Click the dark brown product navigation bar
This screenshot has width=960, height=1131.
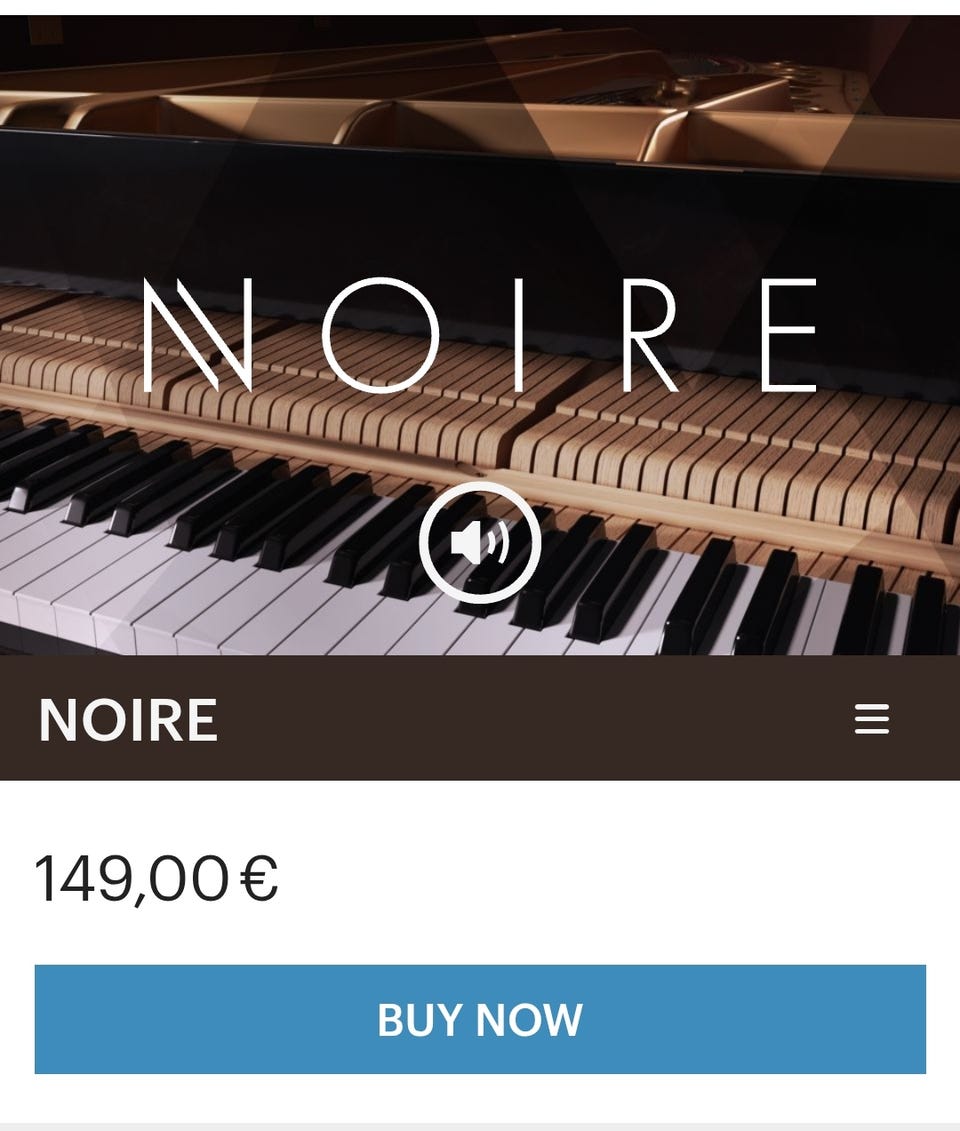[480, 718]
